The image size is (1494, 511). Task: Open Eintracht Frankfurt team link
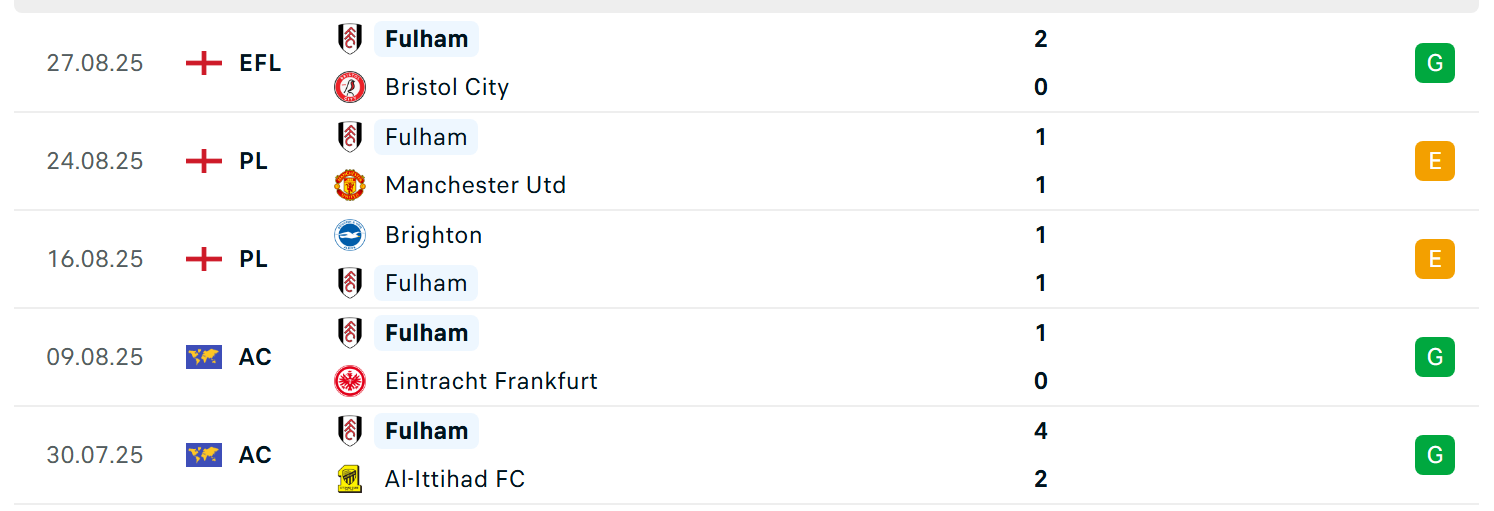pyautogui.click(x=491, y=381)
